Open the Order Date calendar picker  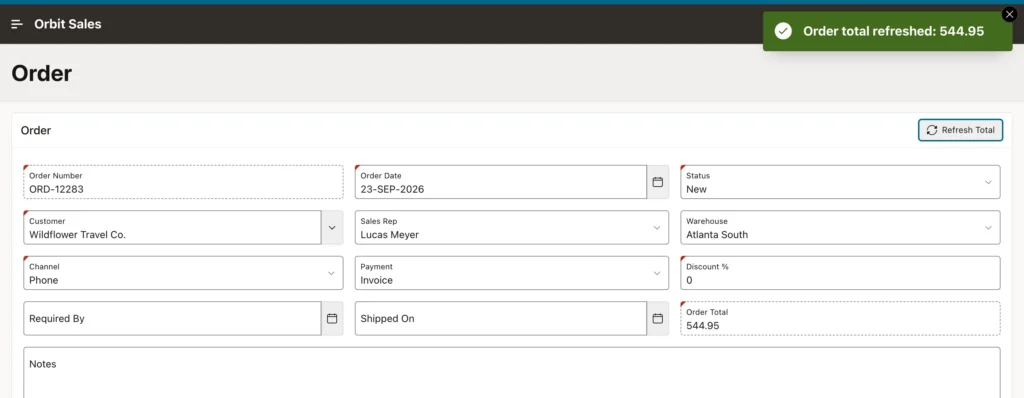(658, 182)
